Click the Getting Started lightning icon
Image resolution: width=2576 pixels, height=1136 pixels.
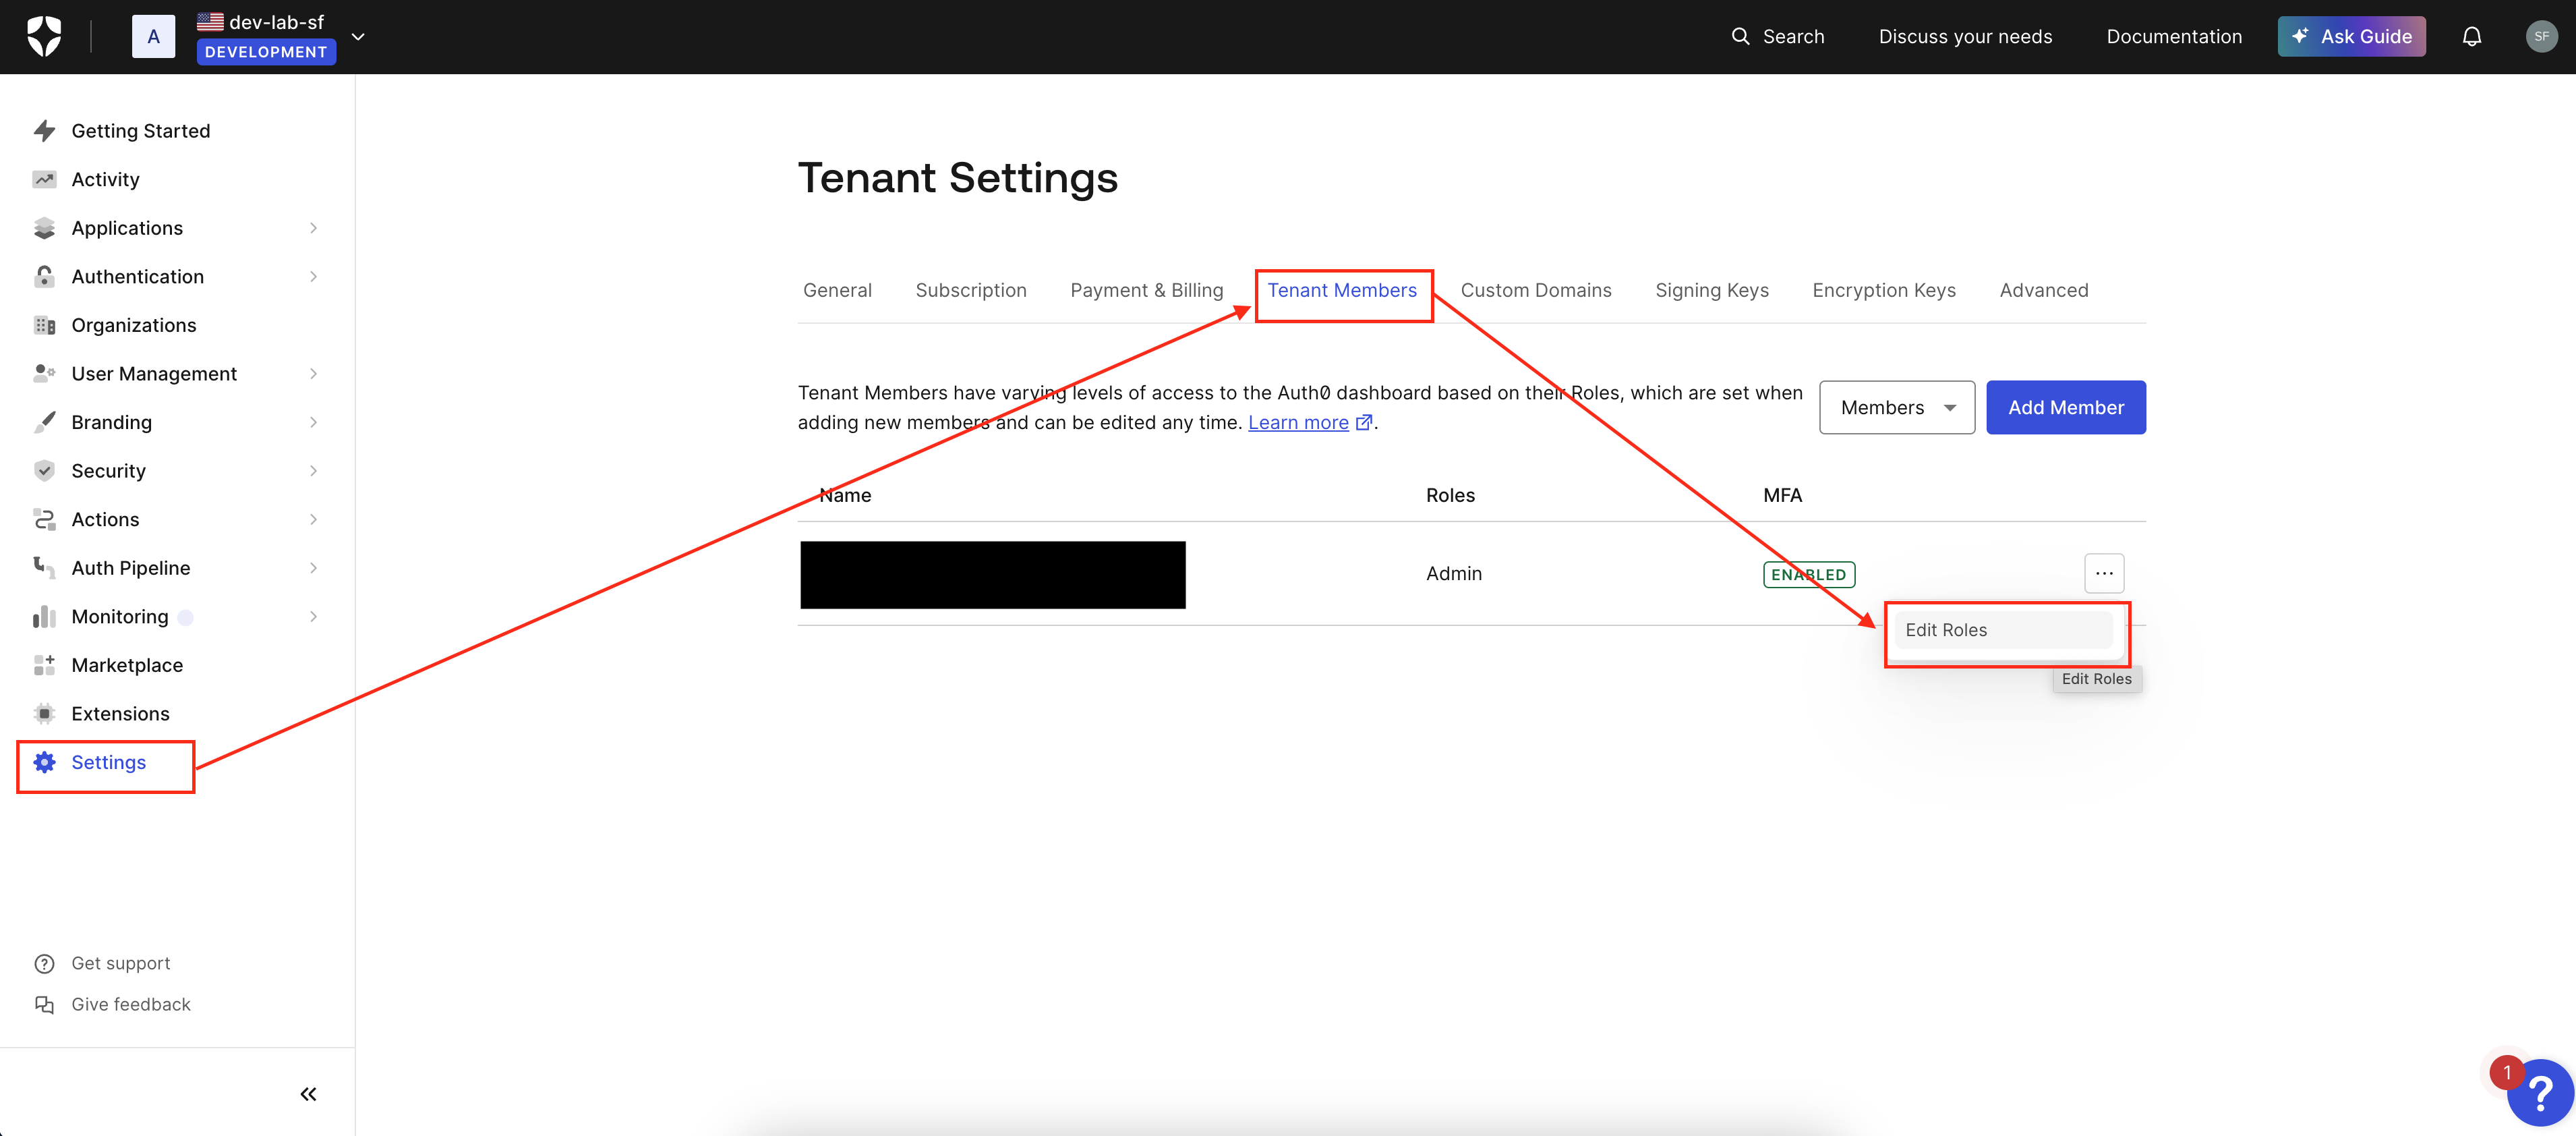click(x=44, y=131)
